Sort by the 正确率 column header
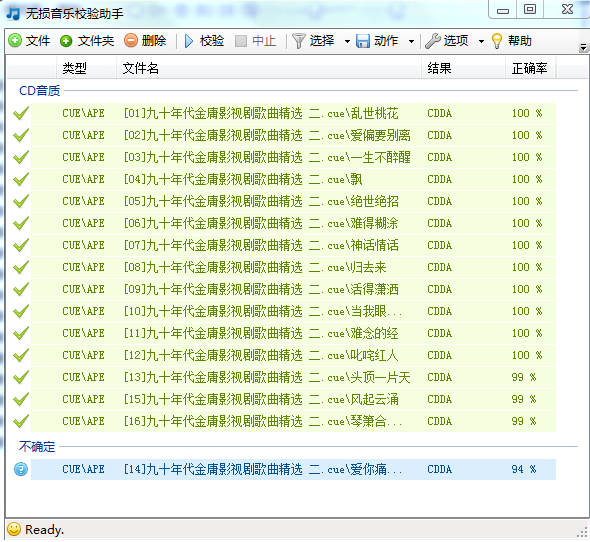This screenshot has height=542, width=590. click(x=530, y=68)
